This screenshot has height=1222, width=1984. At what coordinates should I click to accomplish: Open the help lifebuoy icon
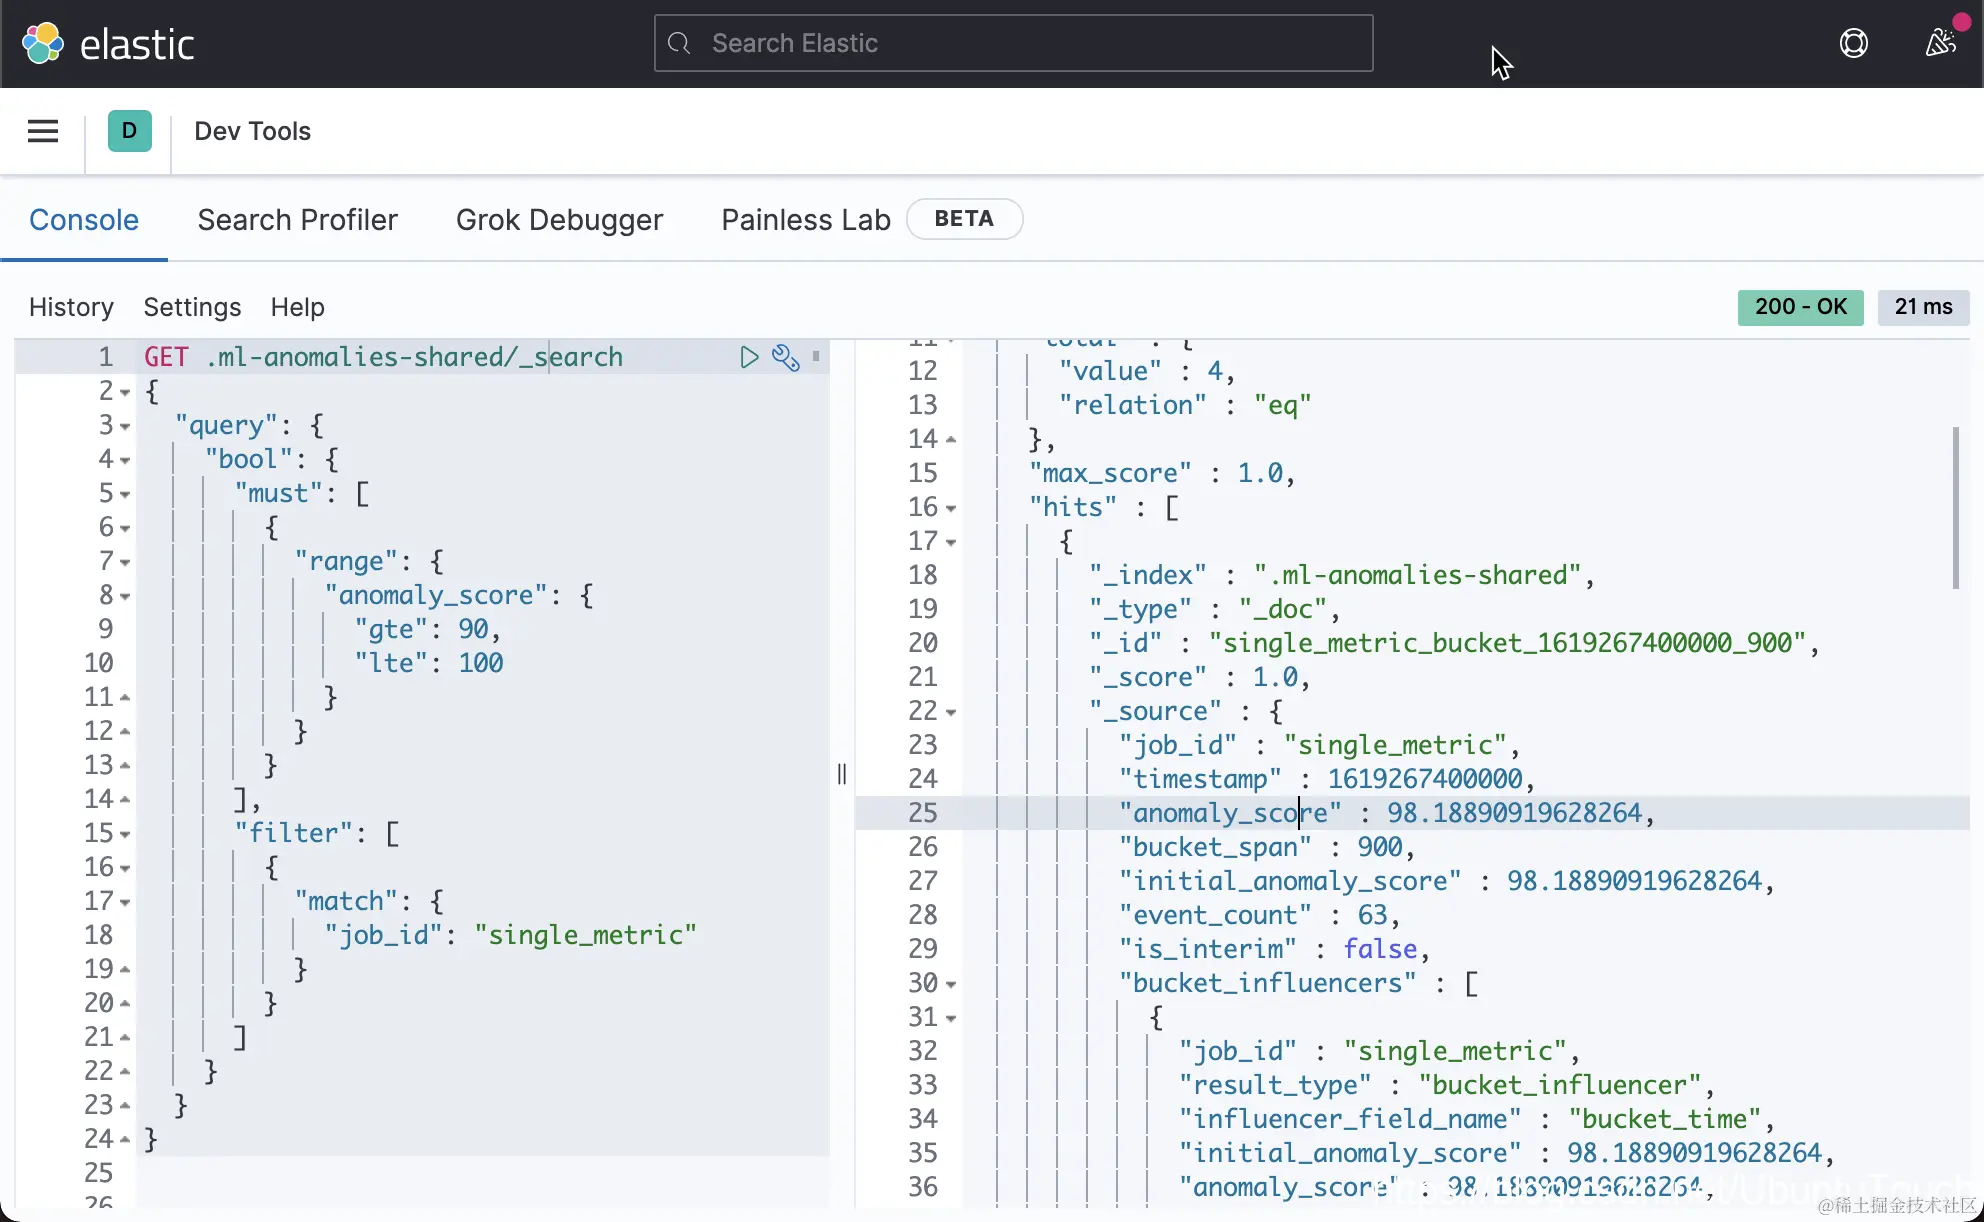[1853, 43]
